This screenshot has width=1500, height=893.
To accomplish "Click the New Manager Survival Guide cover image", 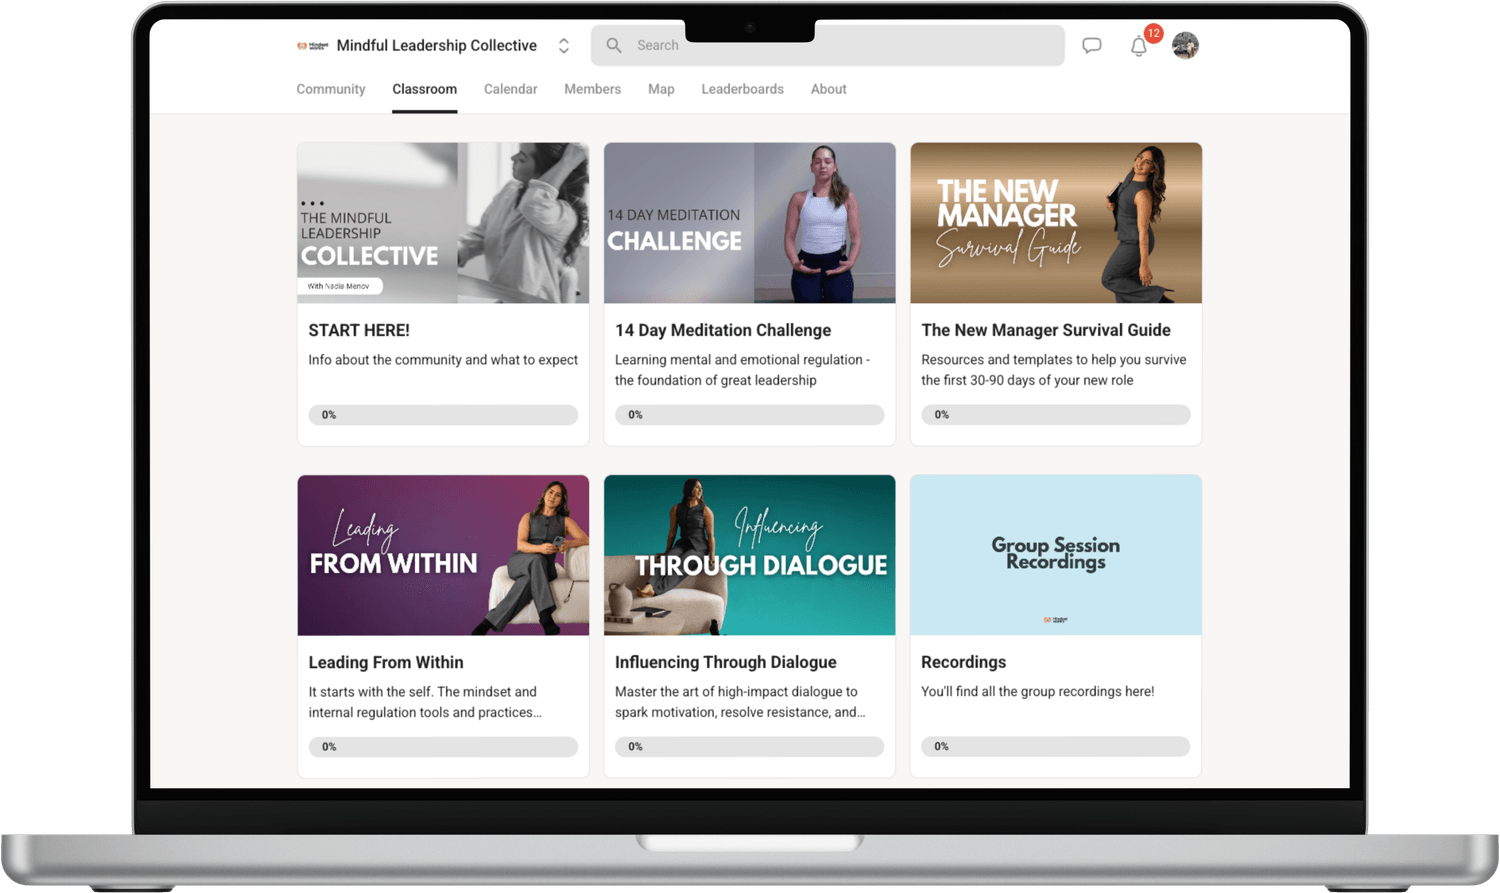I will [1056, 223].
